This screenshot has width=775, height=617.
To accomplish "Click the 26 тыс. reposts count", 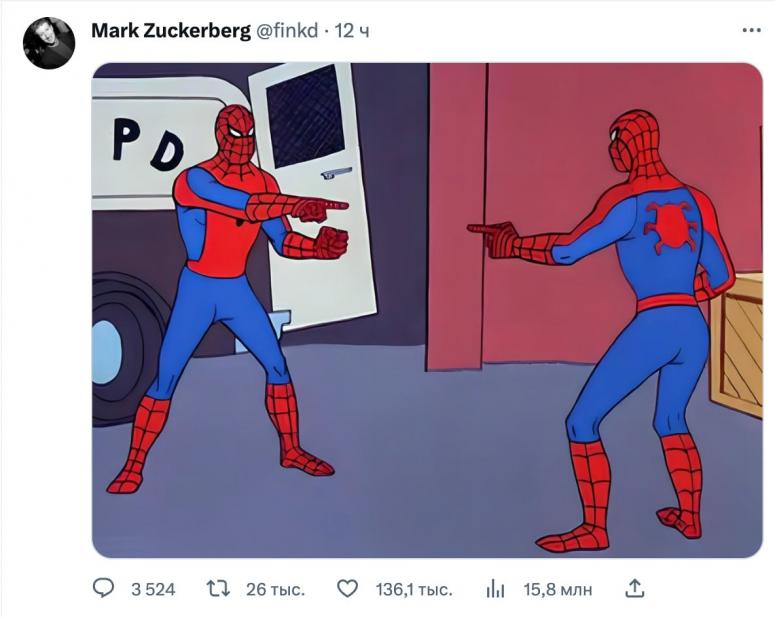I will [275, 589].
